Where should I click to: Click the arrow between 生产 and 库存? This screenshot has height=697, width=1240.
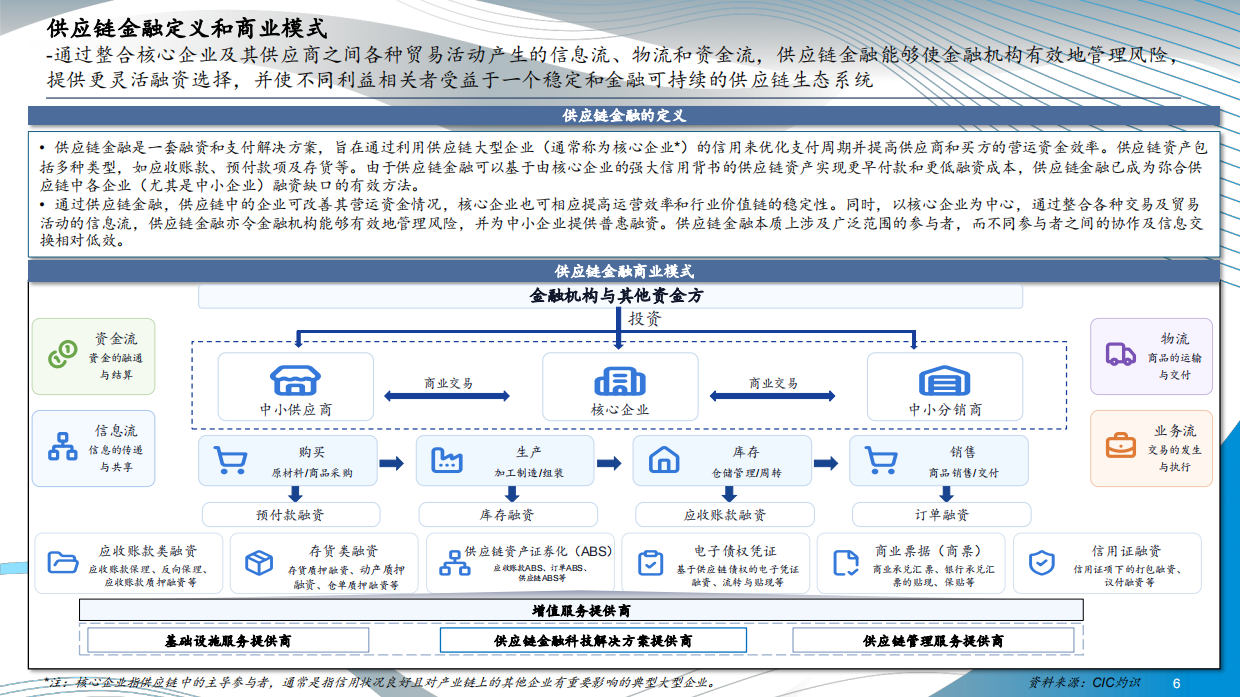pos(609,462)
